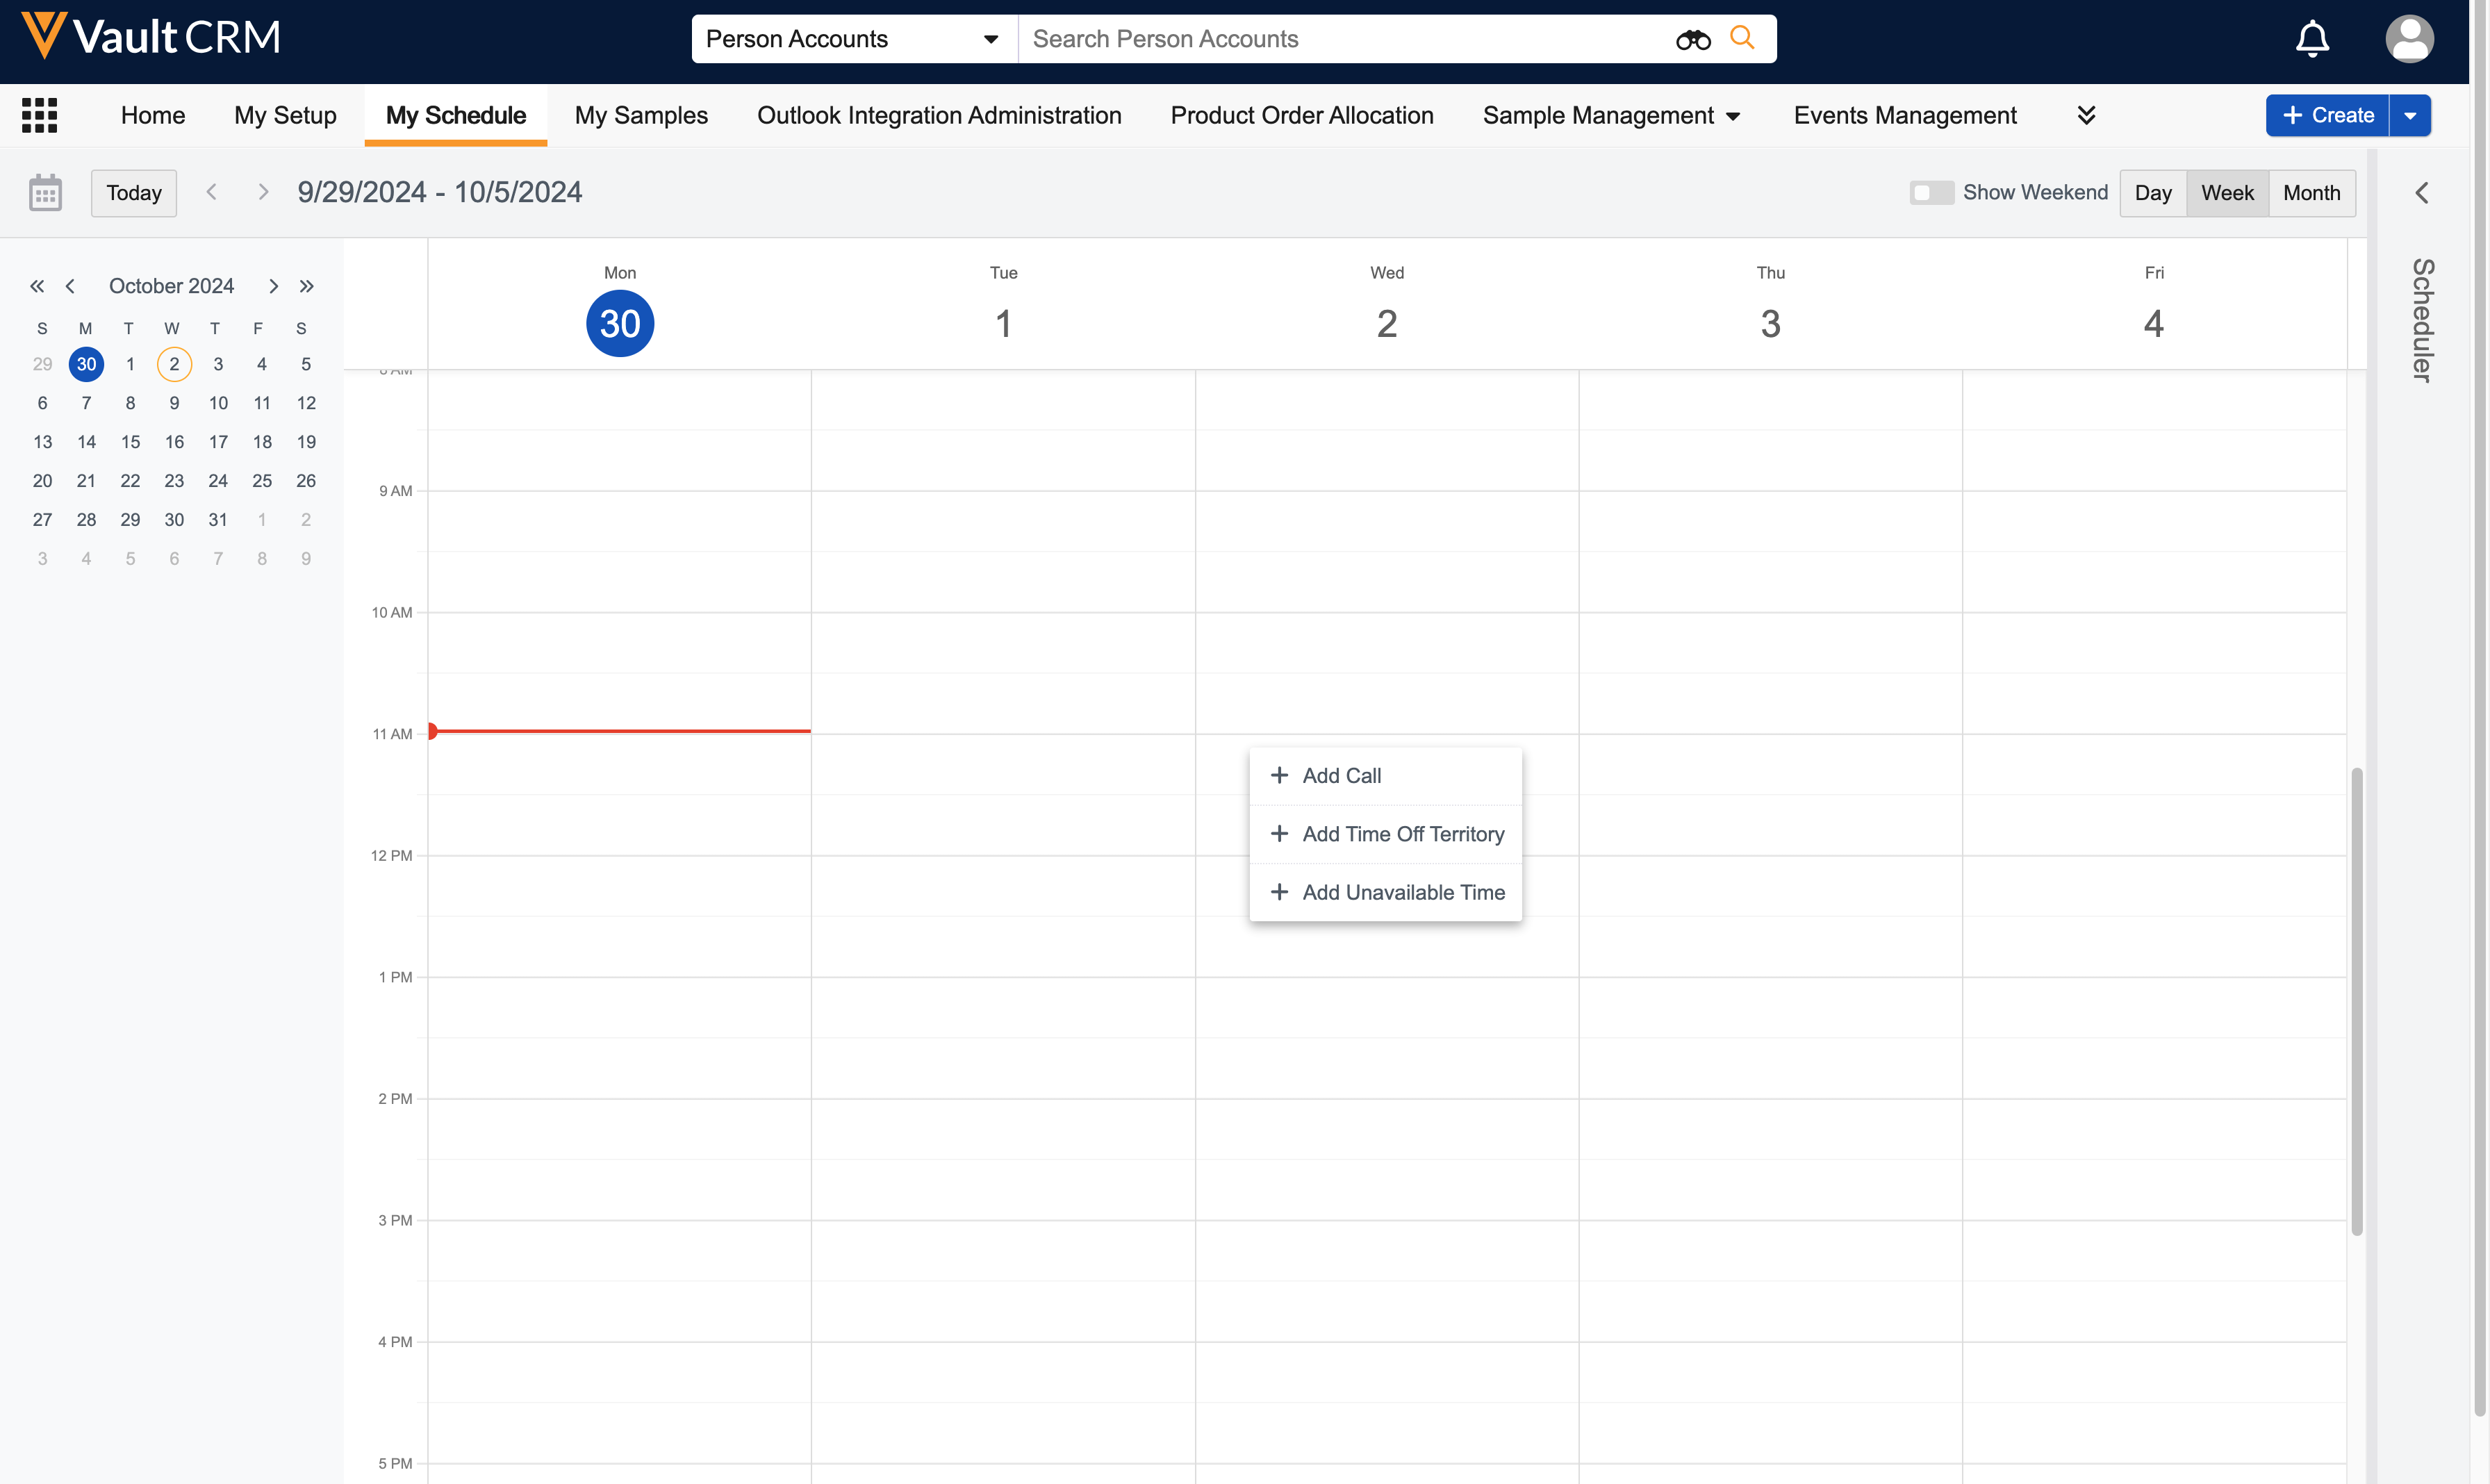
Task: Click the notifications bell icon
Action: click(x=2312, y=39)
